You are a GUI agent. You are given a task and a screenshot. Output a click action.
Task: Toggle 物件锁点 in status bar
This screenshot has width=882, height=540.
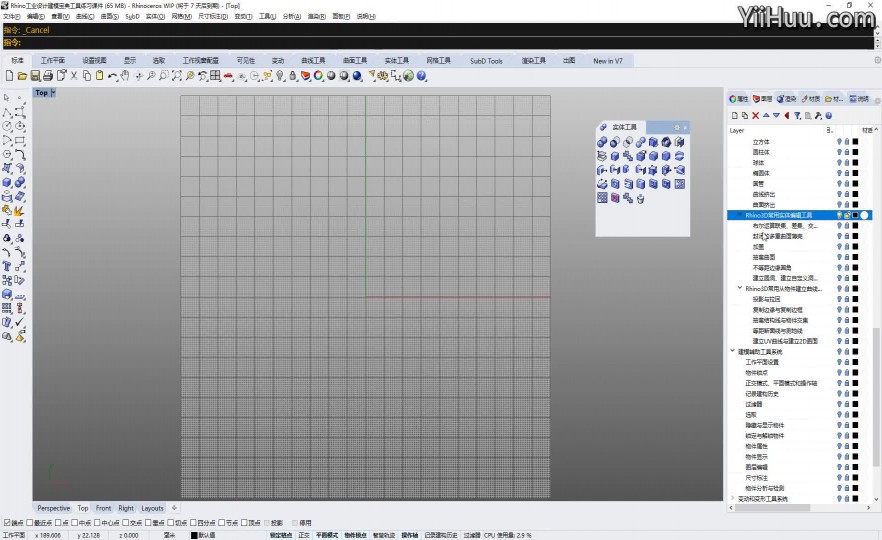(x=355, y=535)
